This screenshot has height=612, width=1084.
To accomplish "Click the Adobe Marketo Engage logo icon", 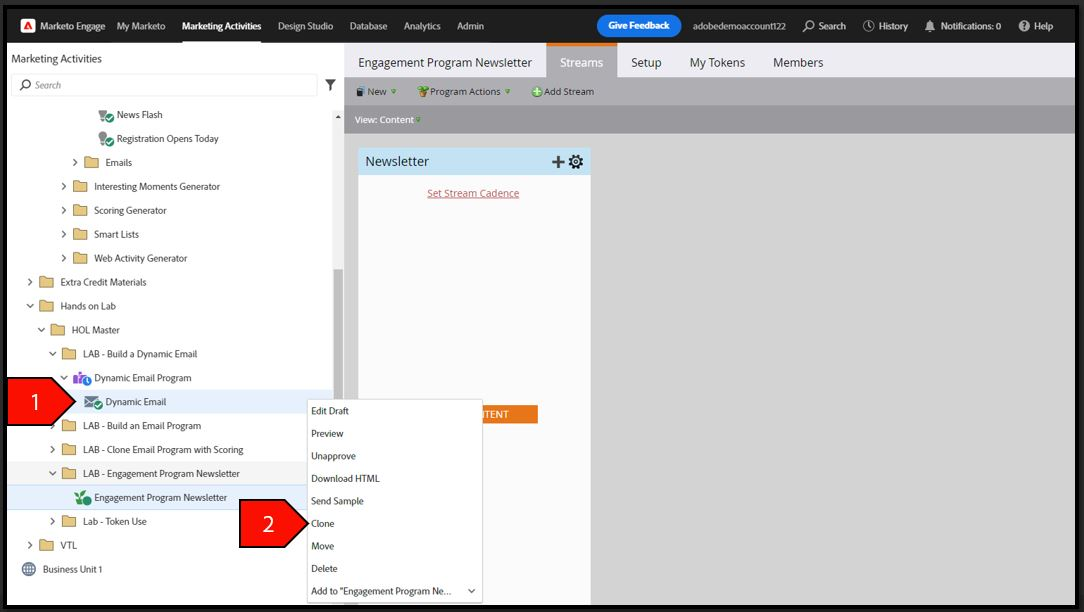I will pyautogui.click(x=28, y=26).
